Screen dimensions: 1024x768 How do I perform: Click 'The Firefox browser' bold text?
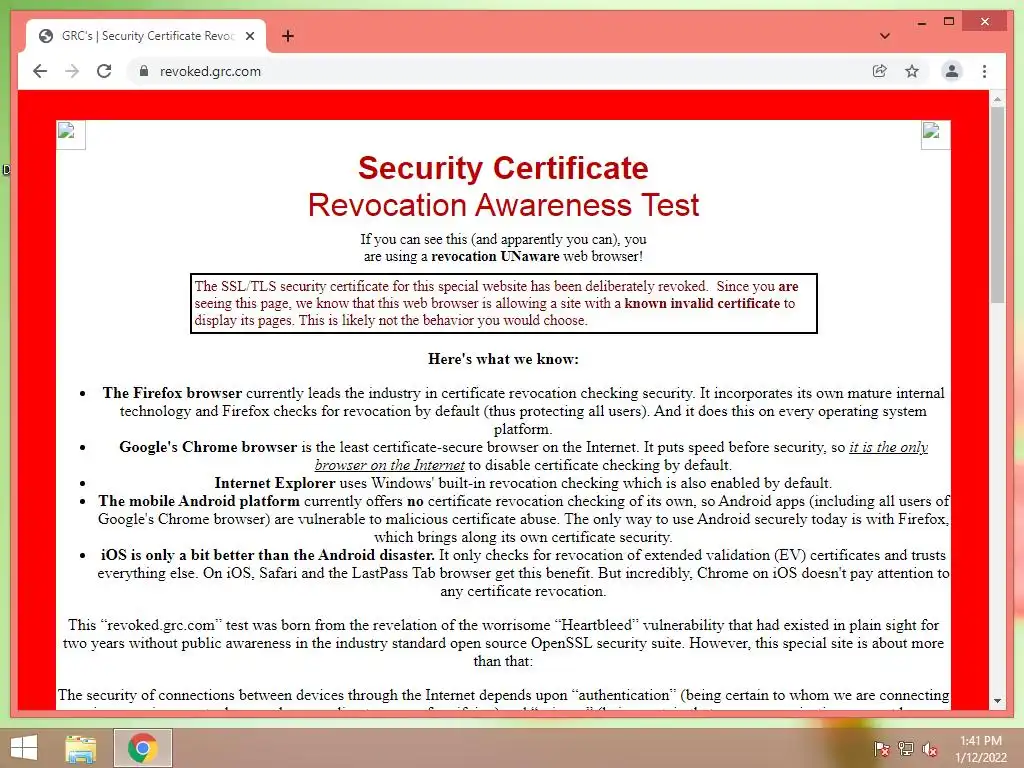172,393
